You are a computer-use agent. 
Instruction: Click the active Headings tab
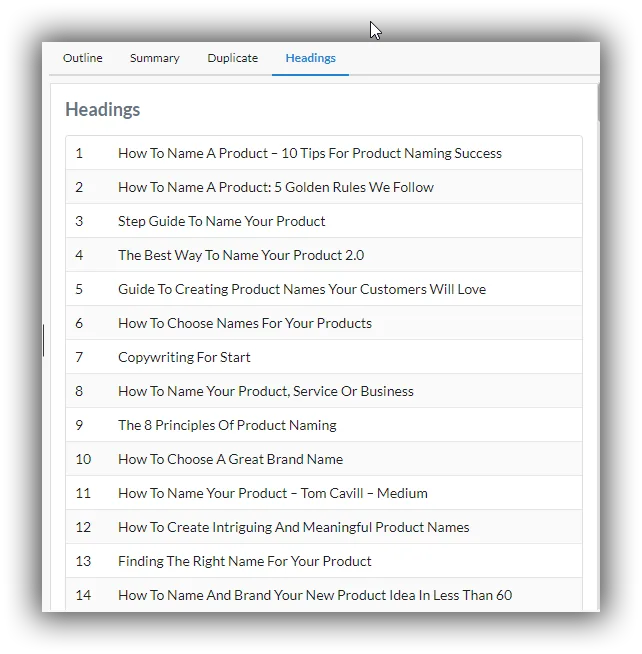pos(310,58)
